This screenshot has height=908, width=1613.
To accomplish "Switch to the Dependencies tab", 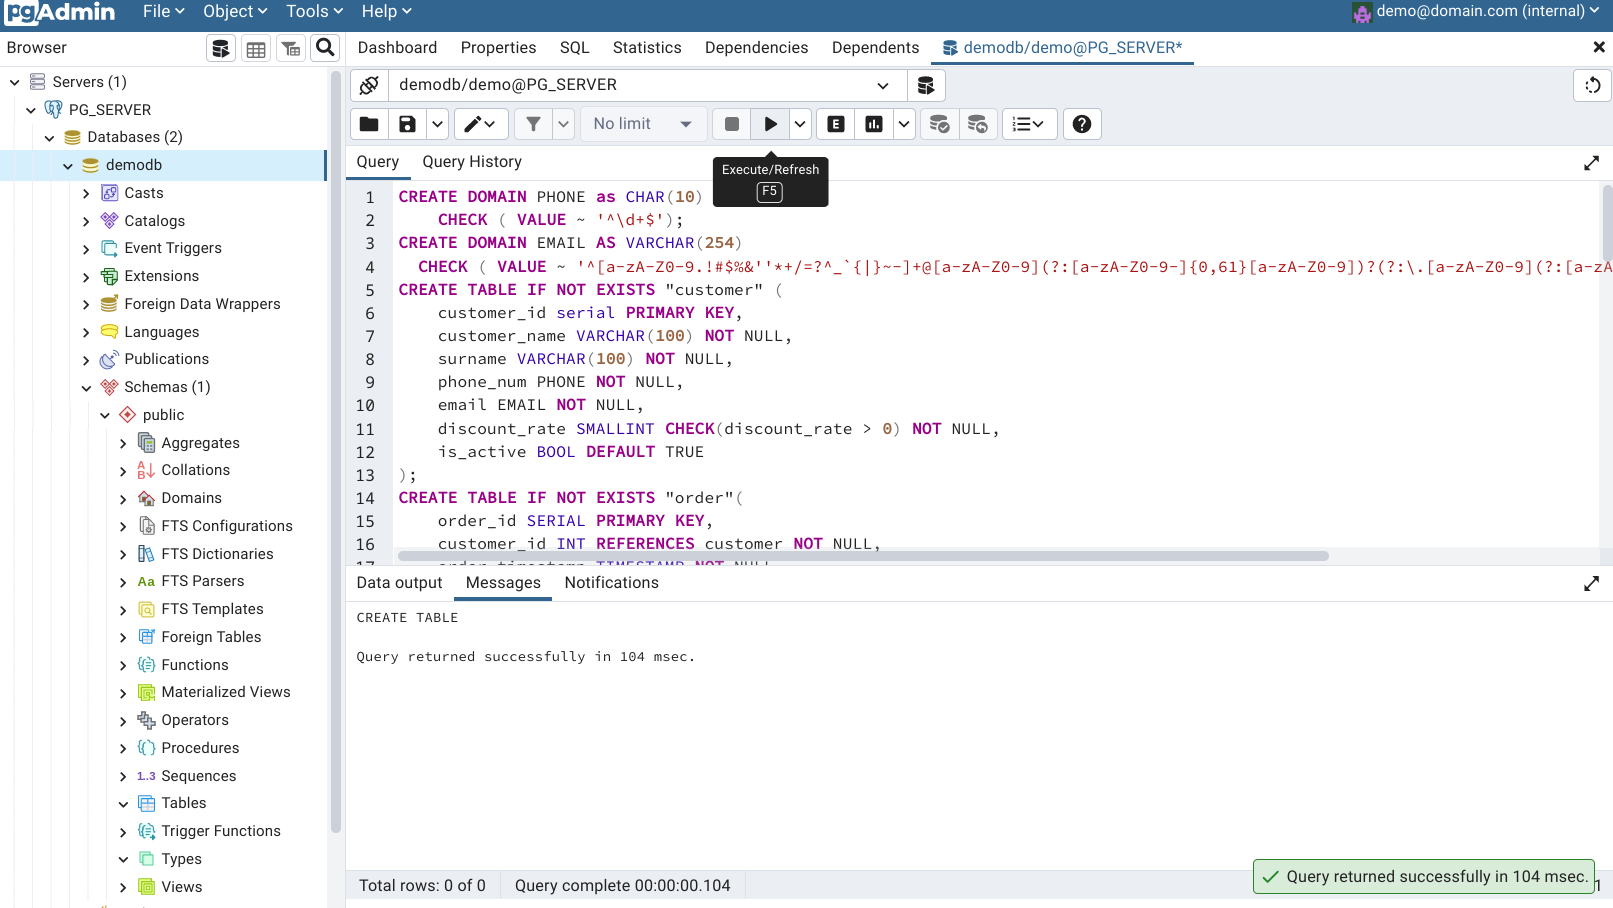I will pyautogui.click(x=756, y=48).
